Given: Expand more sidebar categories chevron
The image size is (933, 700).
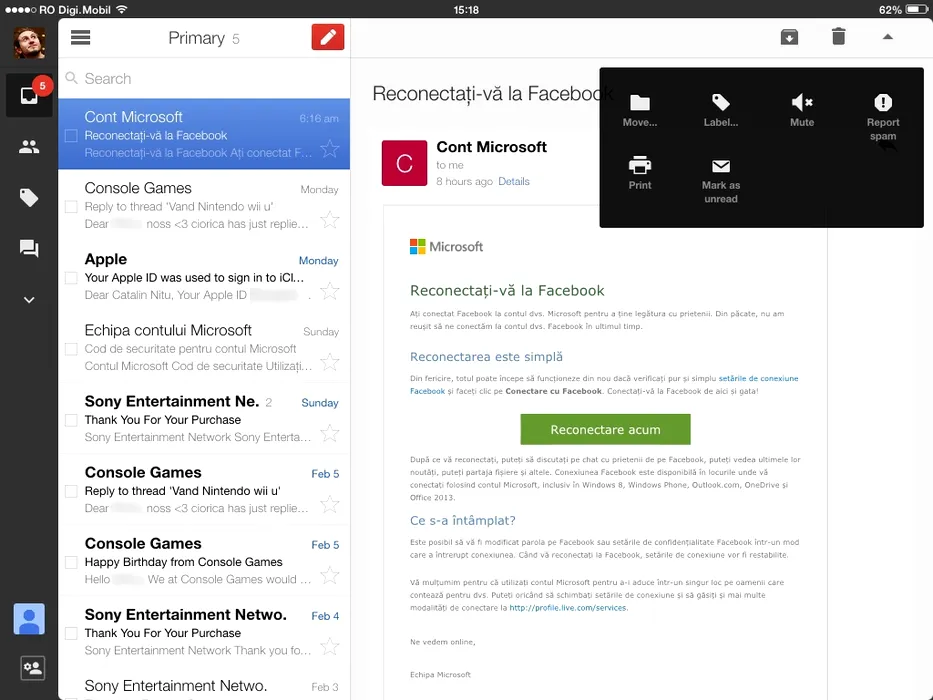Looking at the screenshot, I should coord(29,300).
